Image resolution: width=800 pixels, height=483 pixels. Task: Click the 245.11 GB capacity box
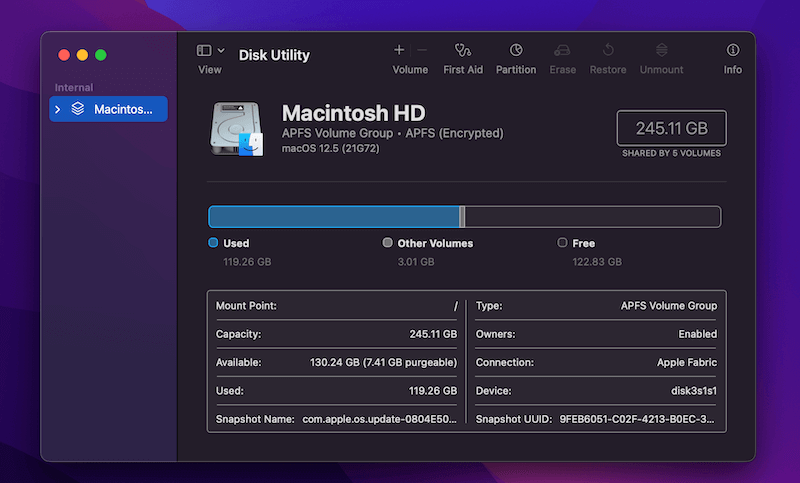click(671, 128)
